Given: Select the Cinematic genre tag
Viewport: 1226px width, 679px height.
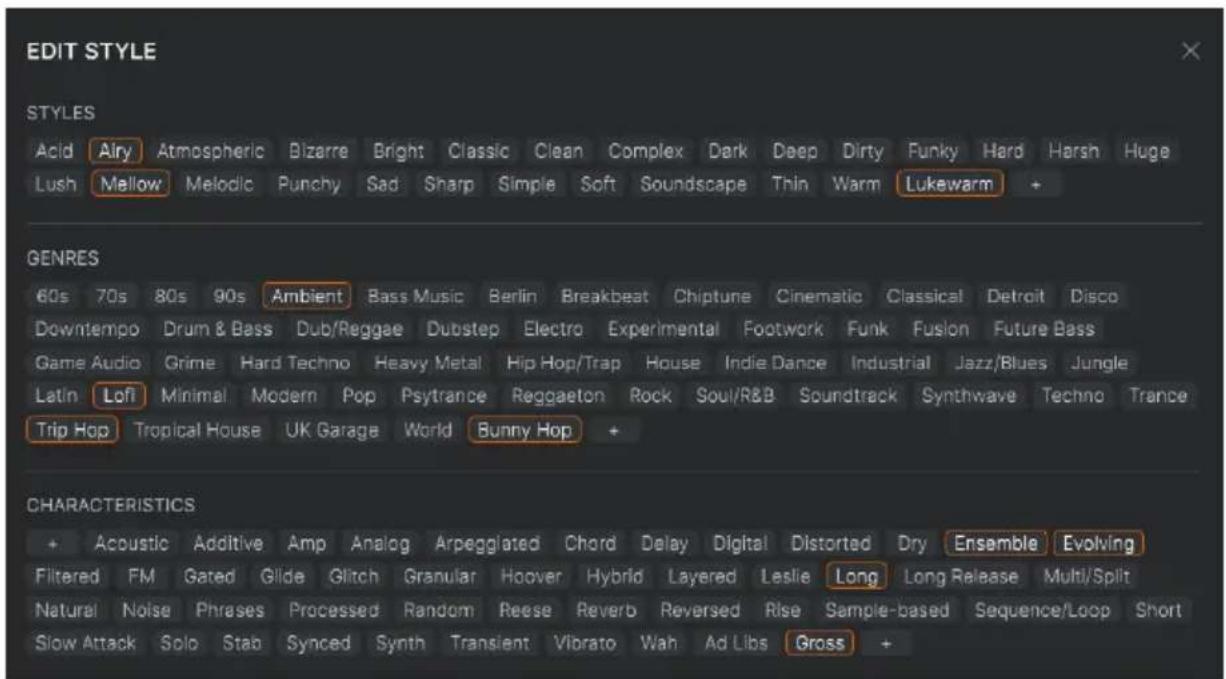Looking at the screenshot, I should point(819,296).
